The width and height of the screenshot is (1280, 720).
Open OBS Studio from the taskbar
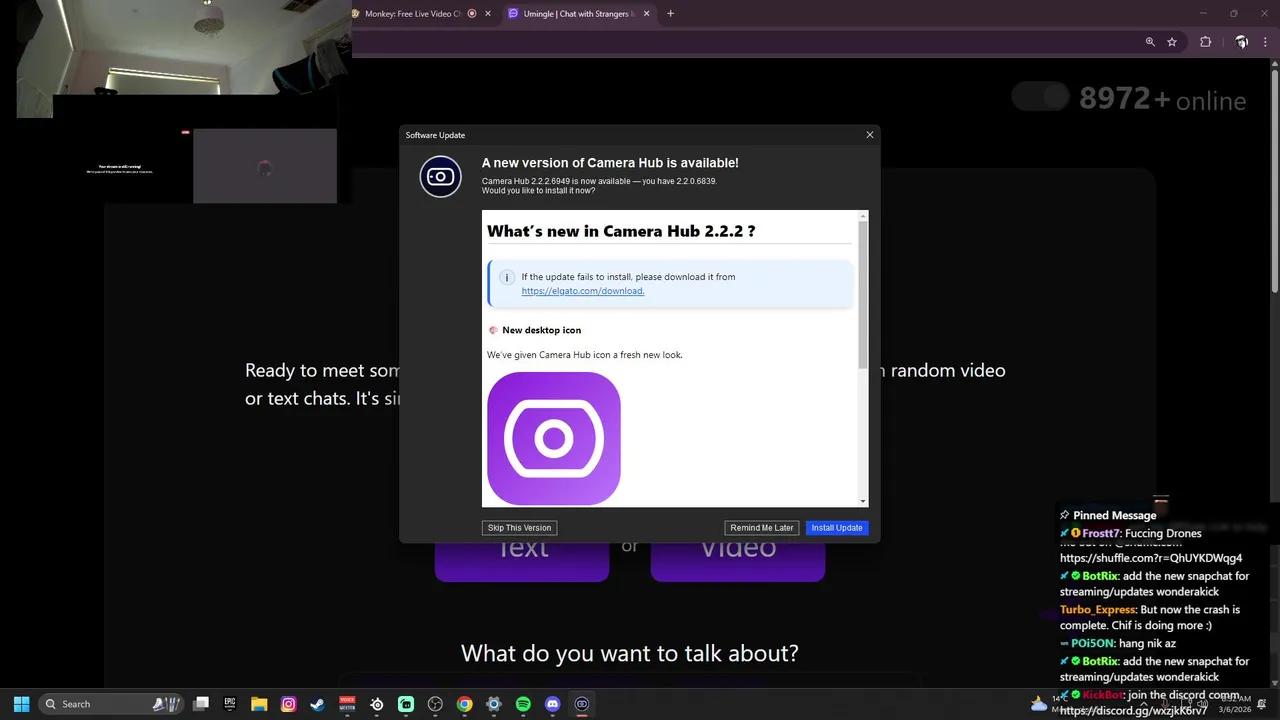point(435,704)
